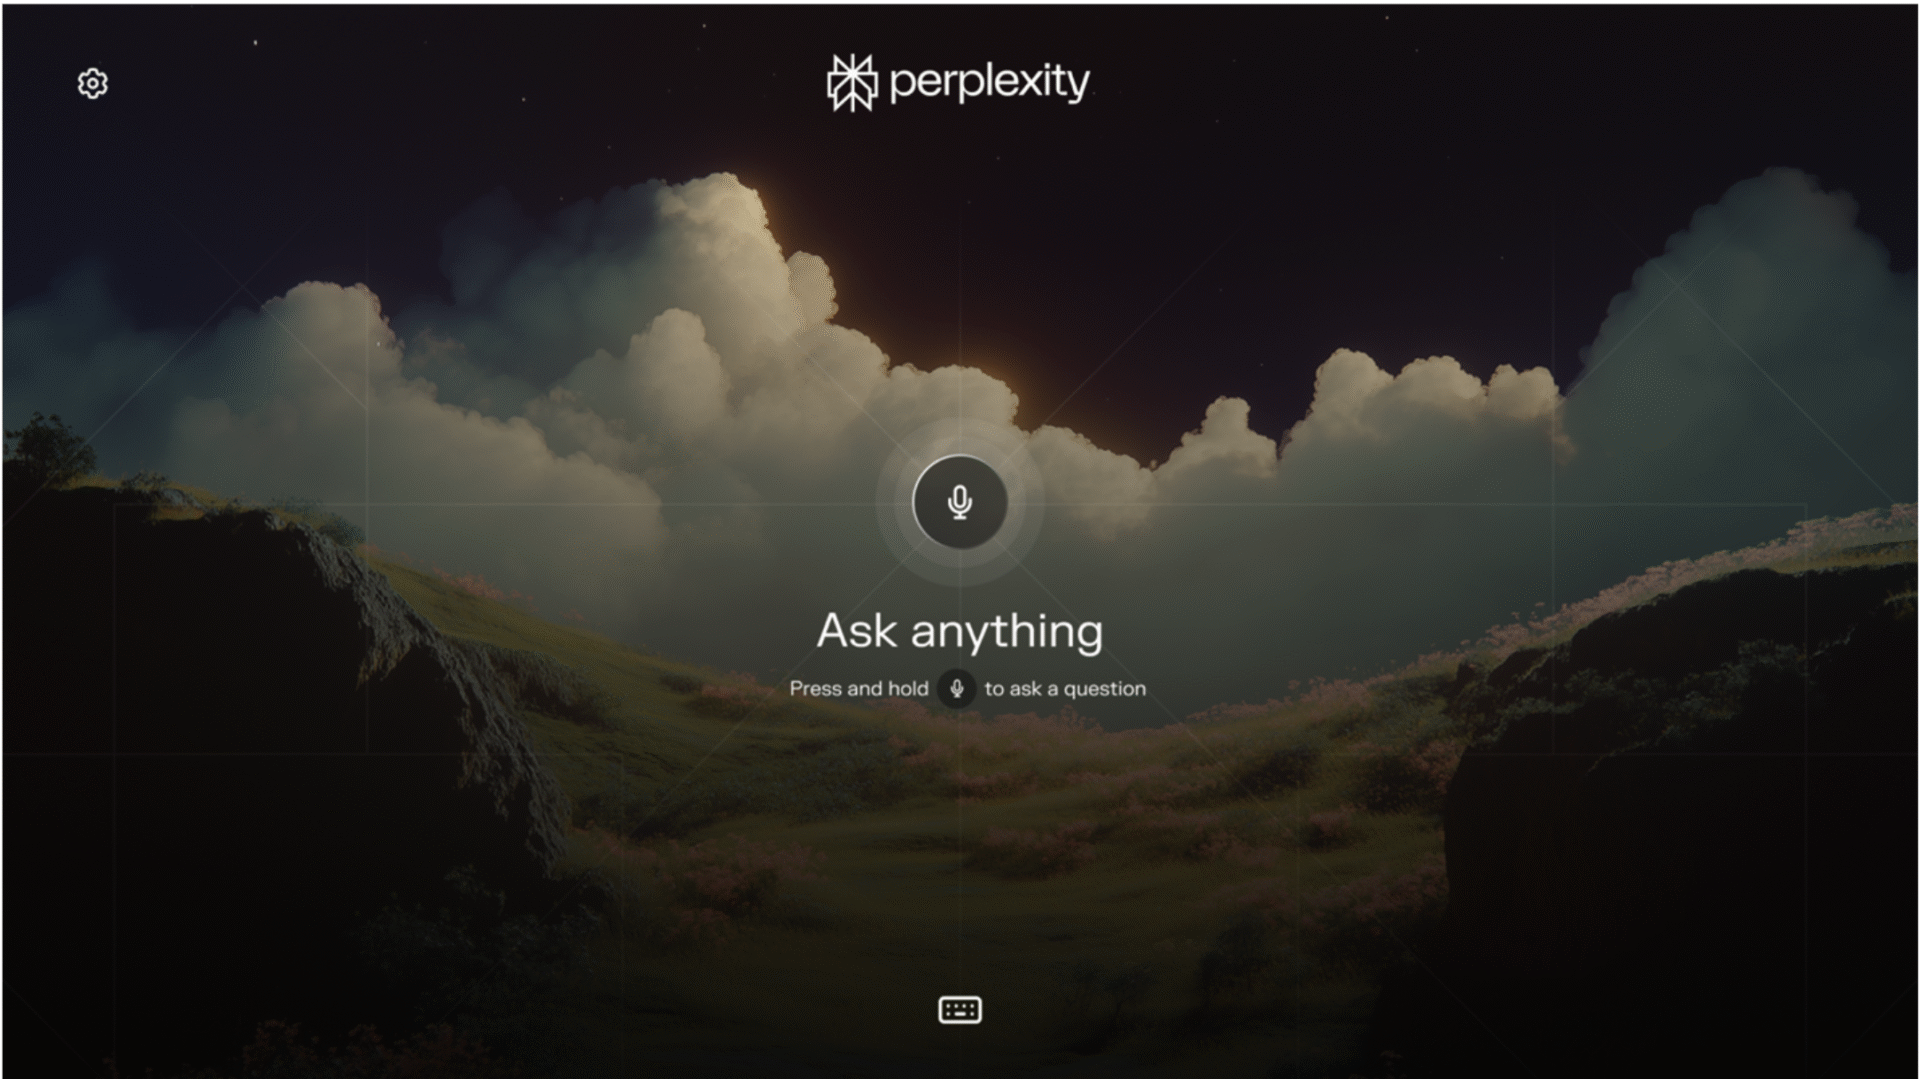Tap the large circular microphone button
This screenshot has height=1079, width=1920.
pos(959,501)
